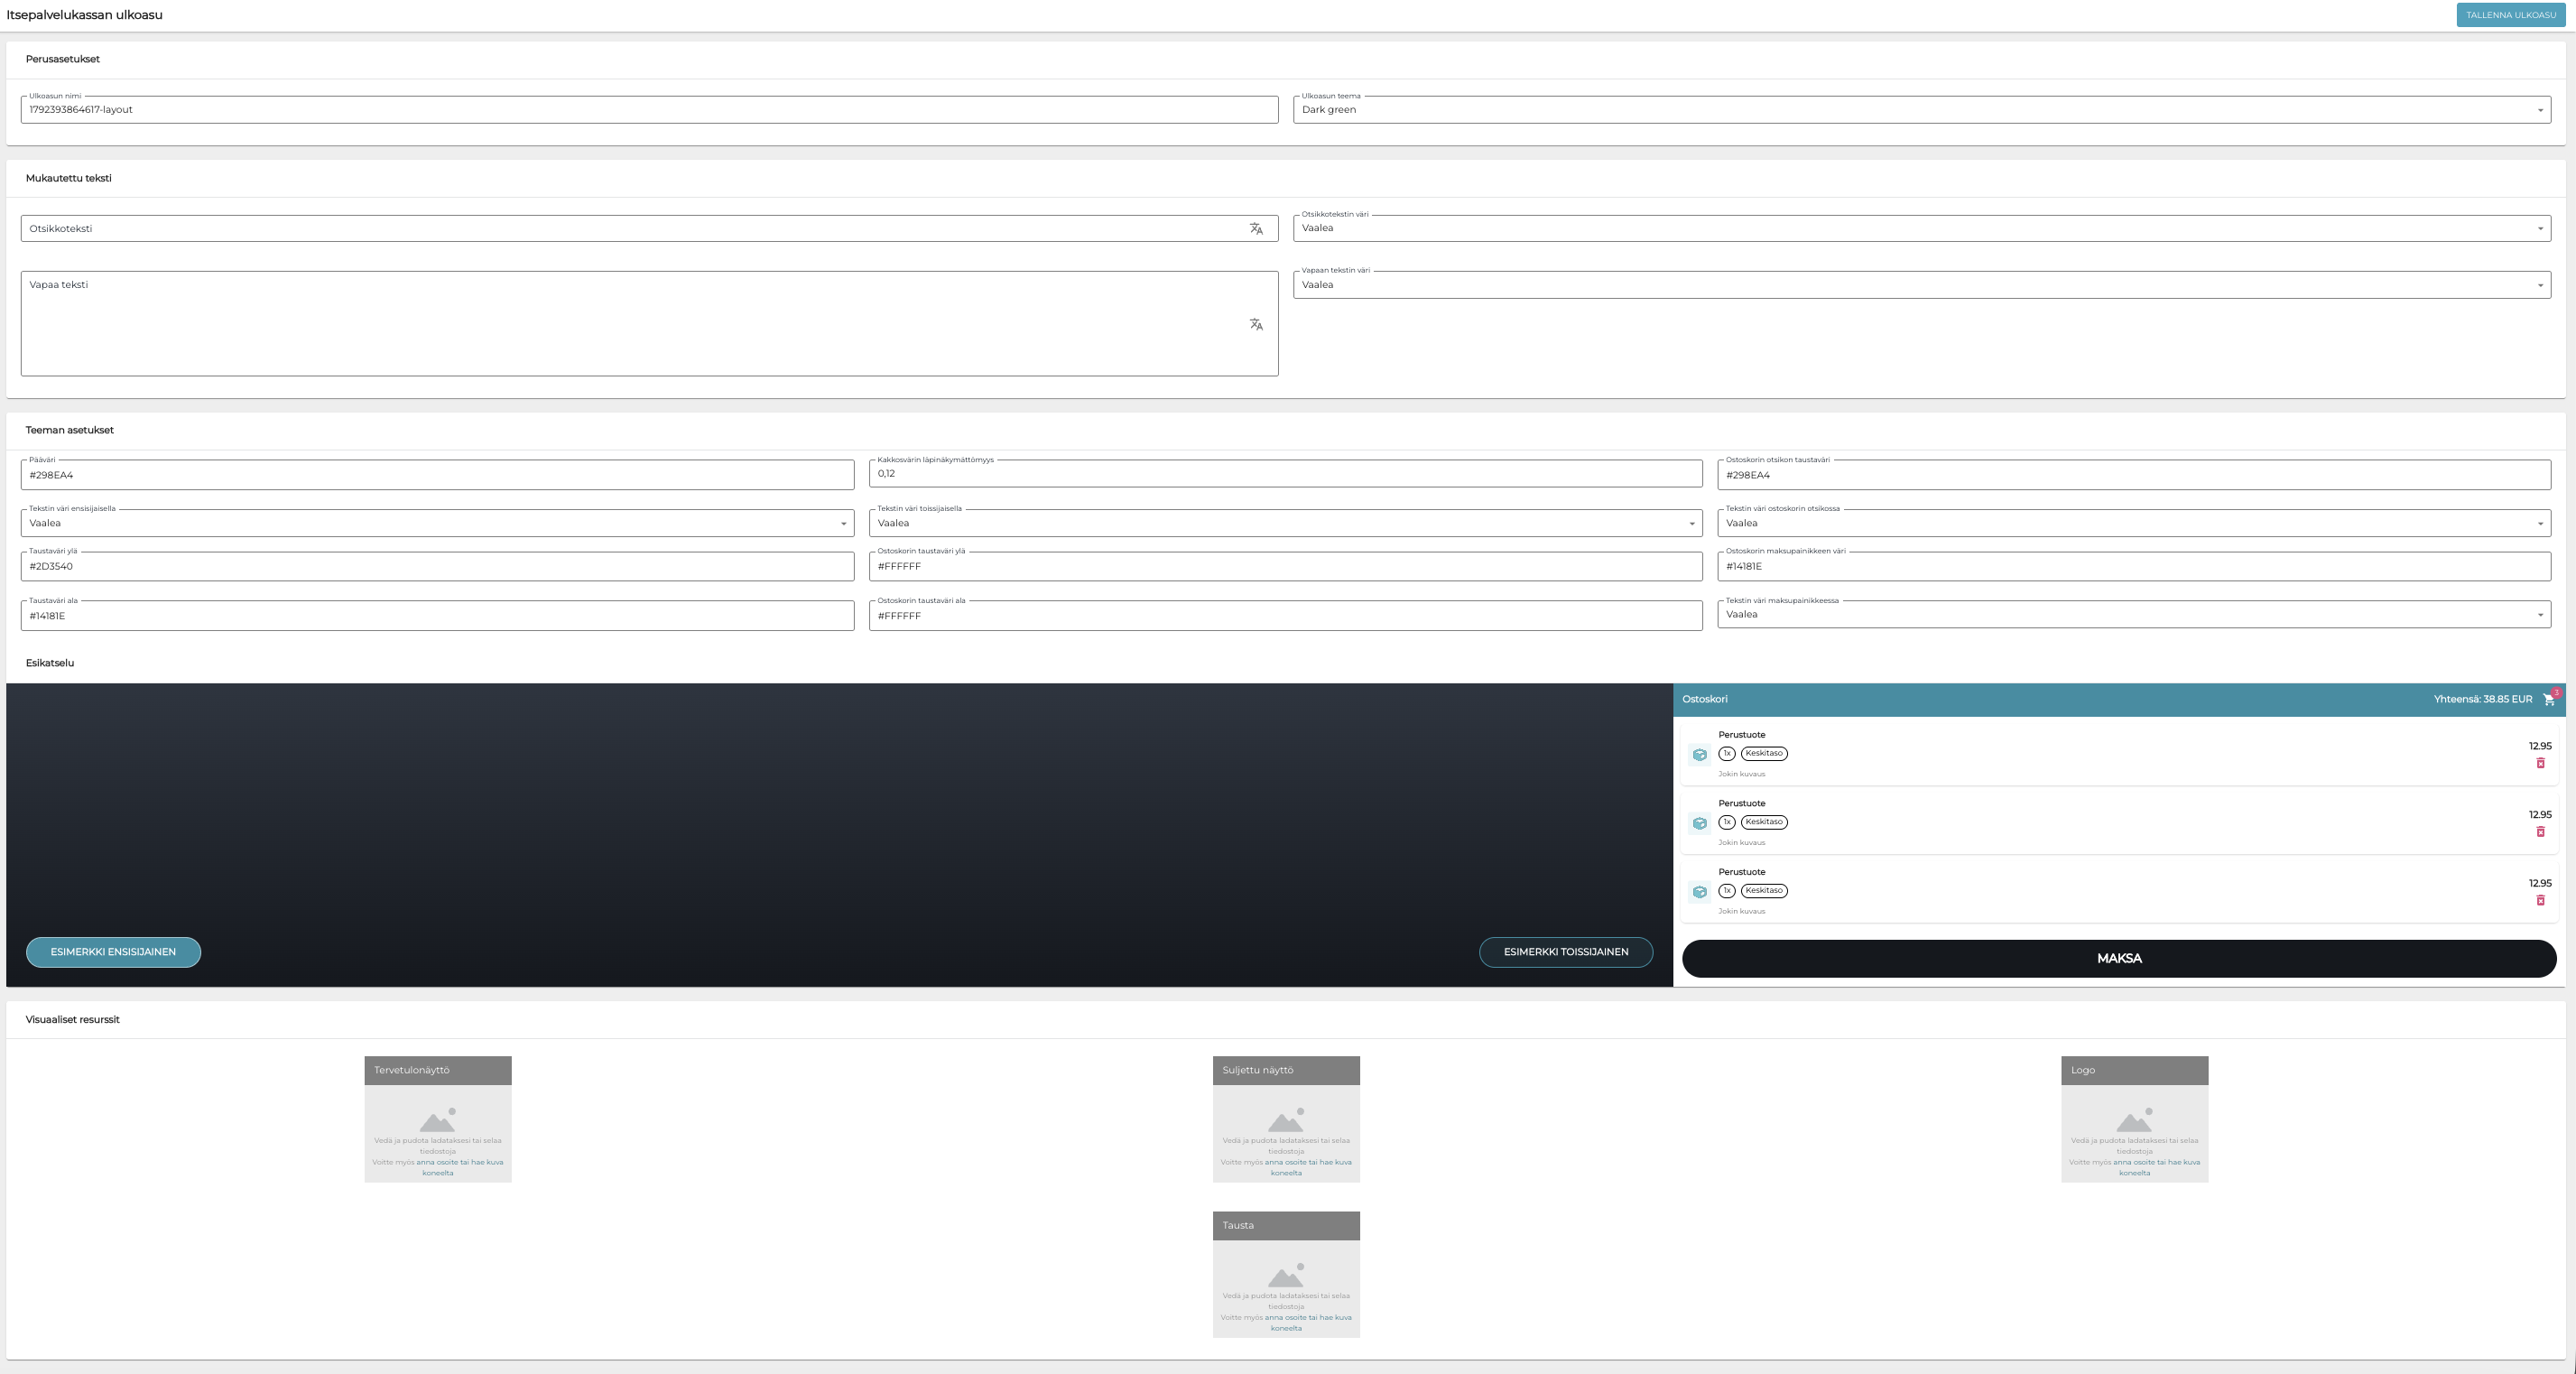
Task: Click Esimerkki toissijainen button
Action: pyautogui.click(x=1566, y=952)
